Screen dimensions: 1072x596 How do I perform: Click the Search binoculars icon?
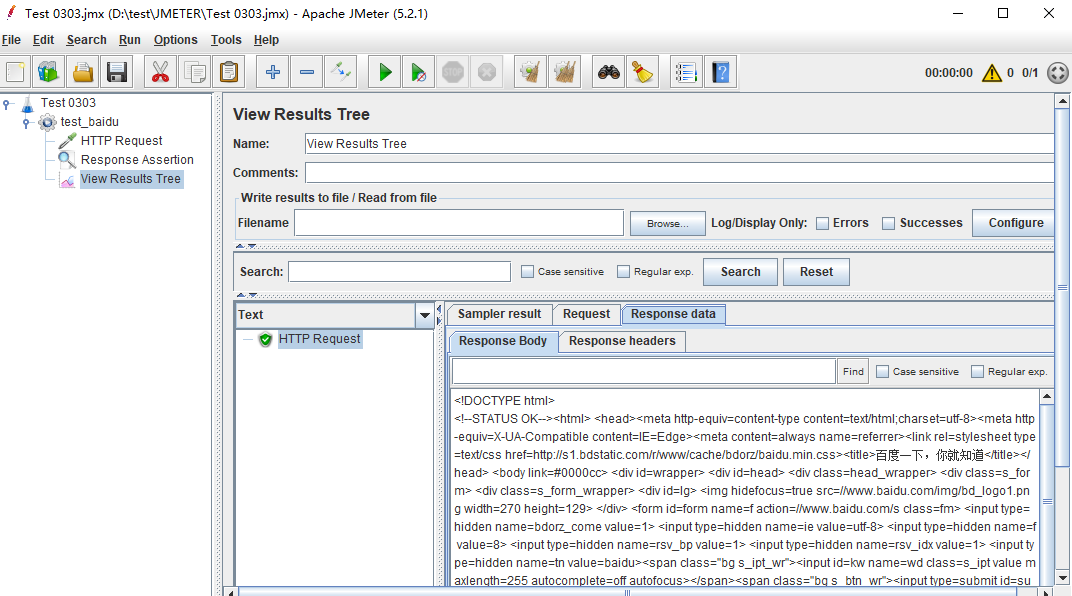coord(608,72)
